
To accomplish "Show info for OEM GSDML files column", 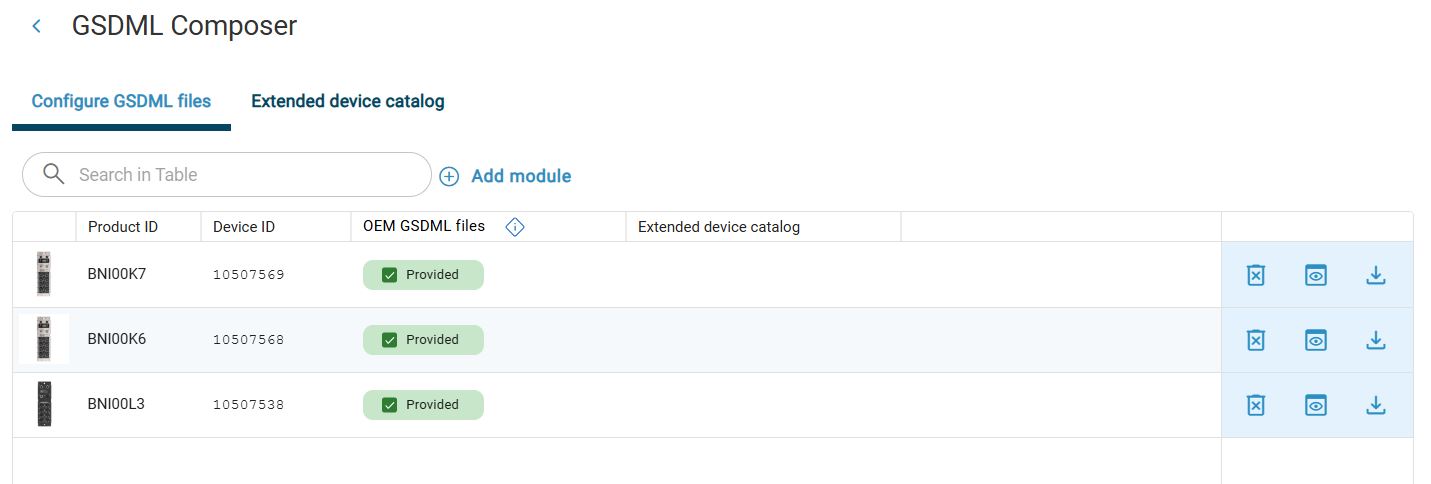I will coord(515,227).
